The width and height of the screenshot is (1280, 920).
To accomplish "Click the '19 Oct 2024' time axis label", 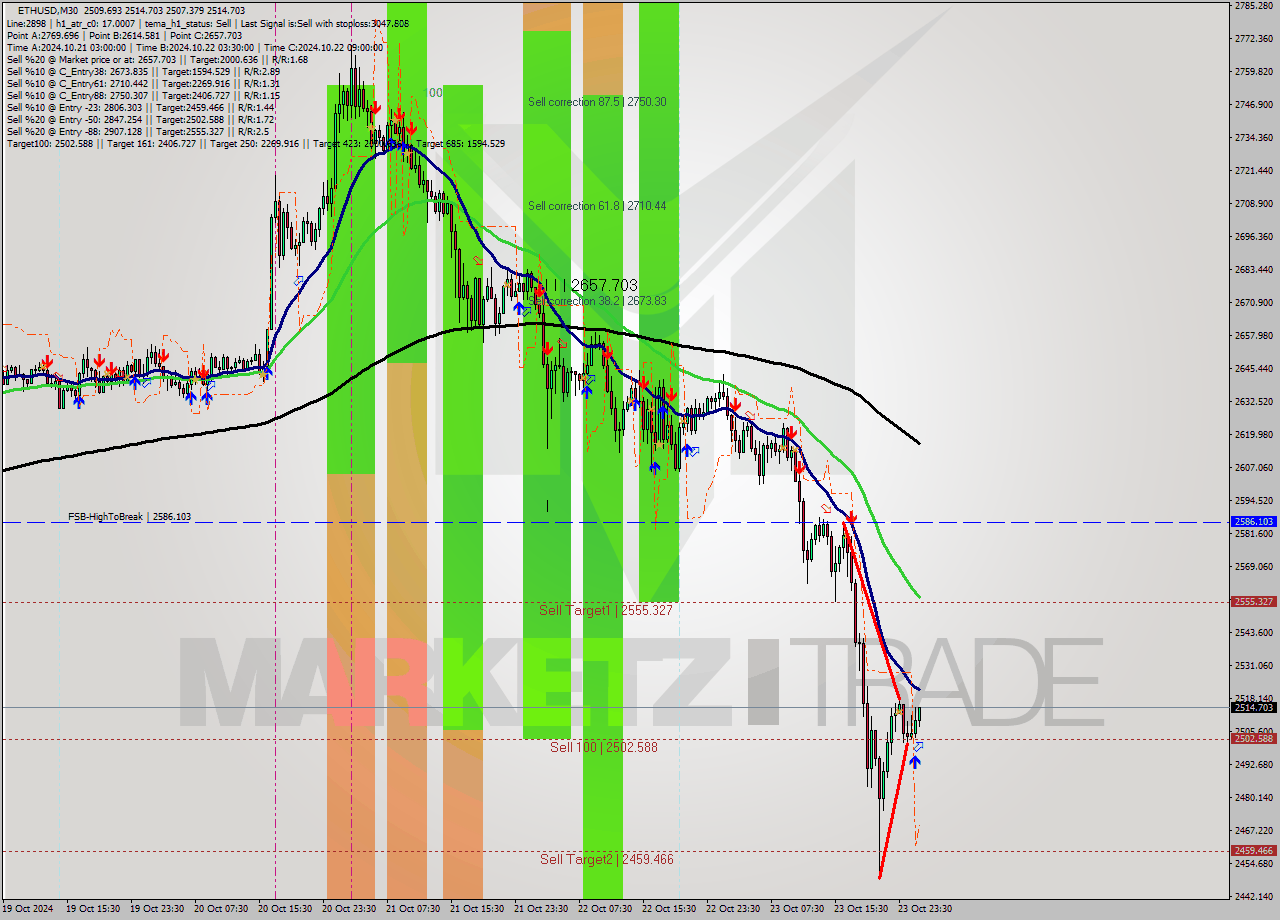I will 27,909.
